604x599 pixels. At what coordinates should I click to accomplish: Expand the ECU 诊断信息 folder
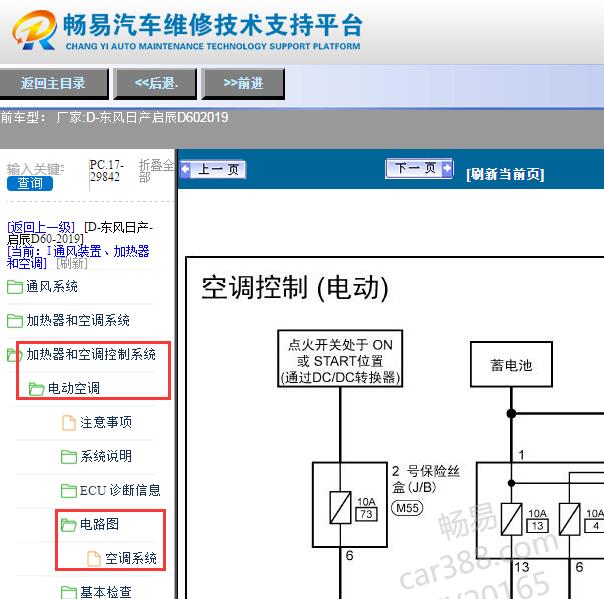[x=120, y=490]
